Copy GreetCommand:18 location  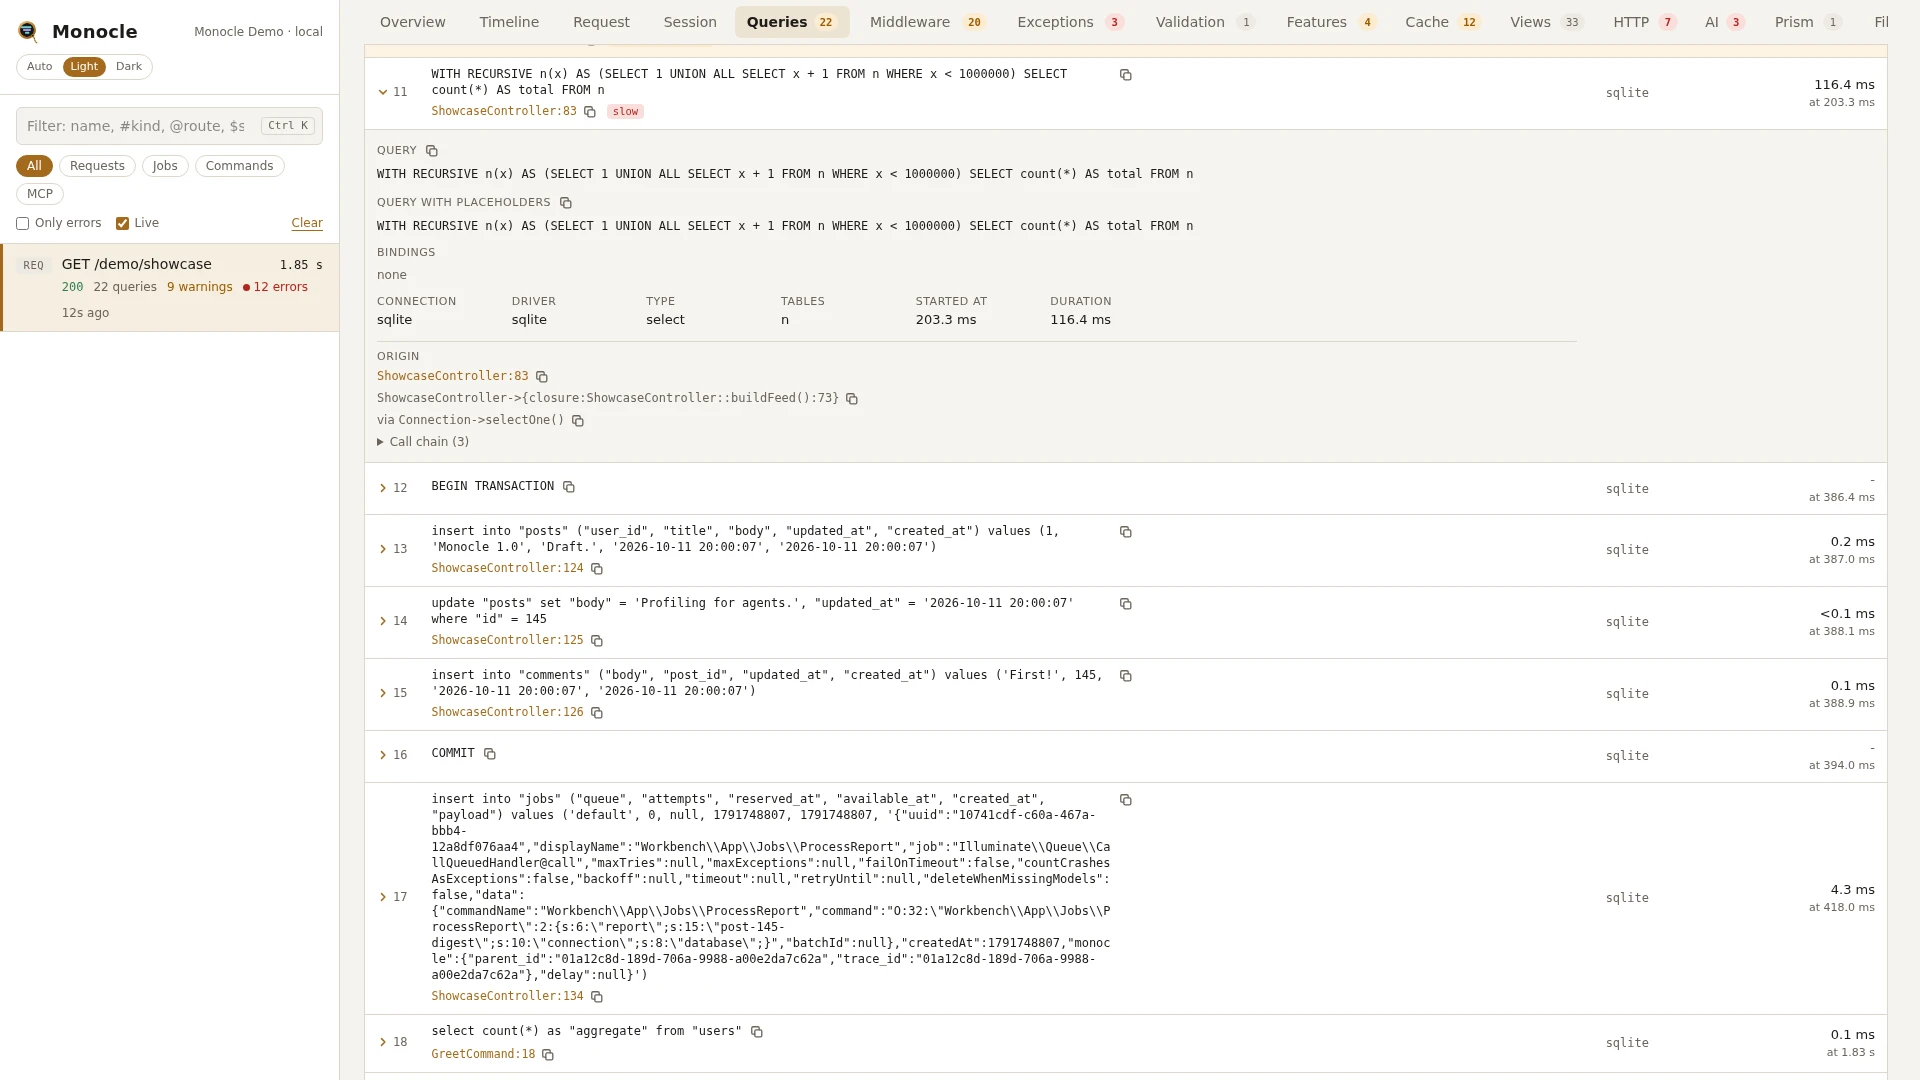click(548, 1055)
